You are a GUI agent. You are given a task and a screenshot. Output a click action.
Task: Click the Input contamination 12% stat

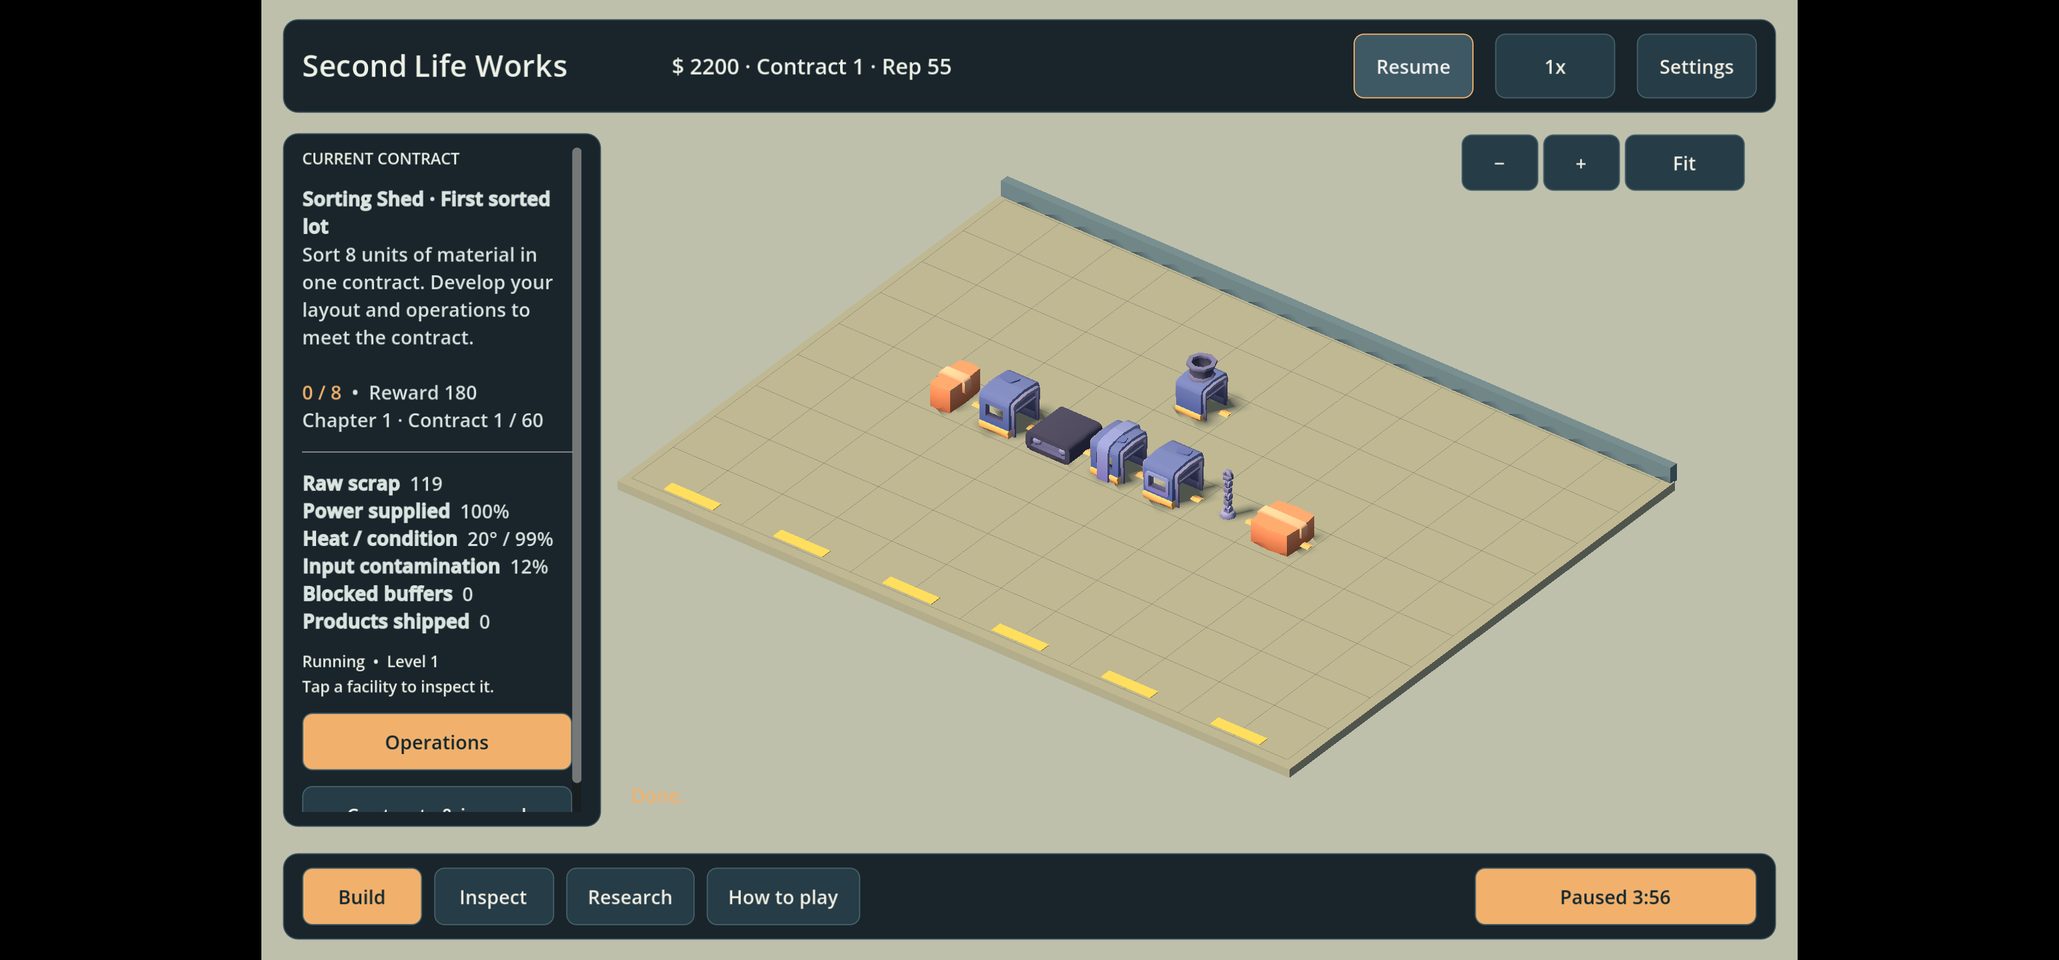425,566
